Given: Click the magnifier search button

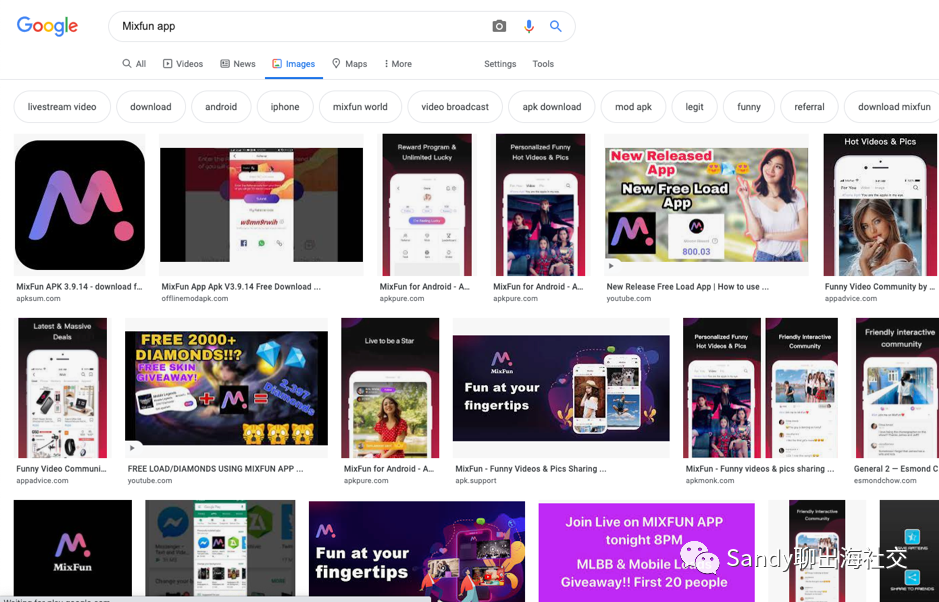Looking at the screenshot, I should point(556,26).
